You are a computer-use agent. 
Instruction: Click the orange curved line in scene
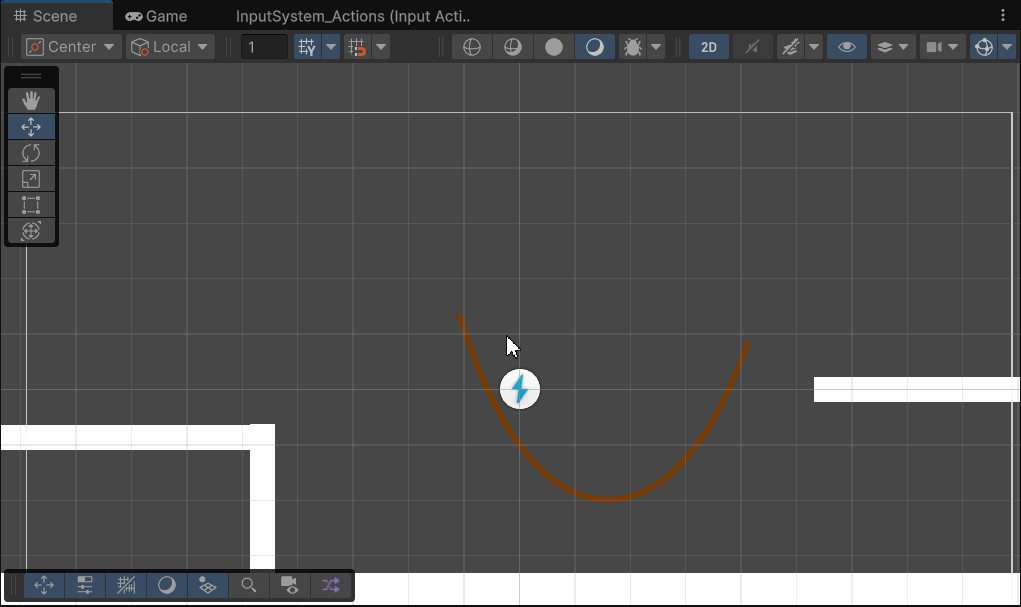[609, 498]
